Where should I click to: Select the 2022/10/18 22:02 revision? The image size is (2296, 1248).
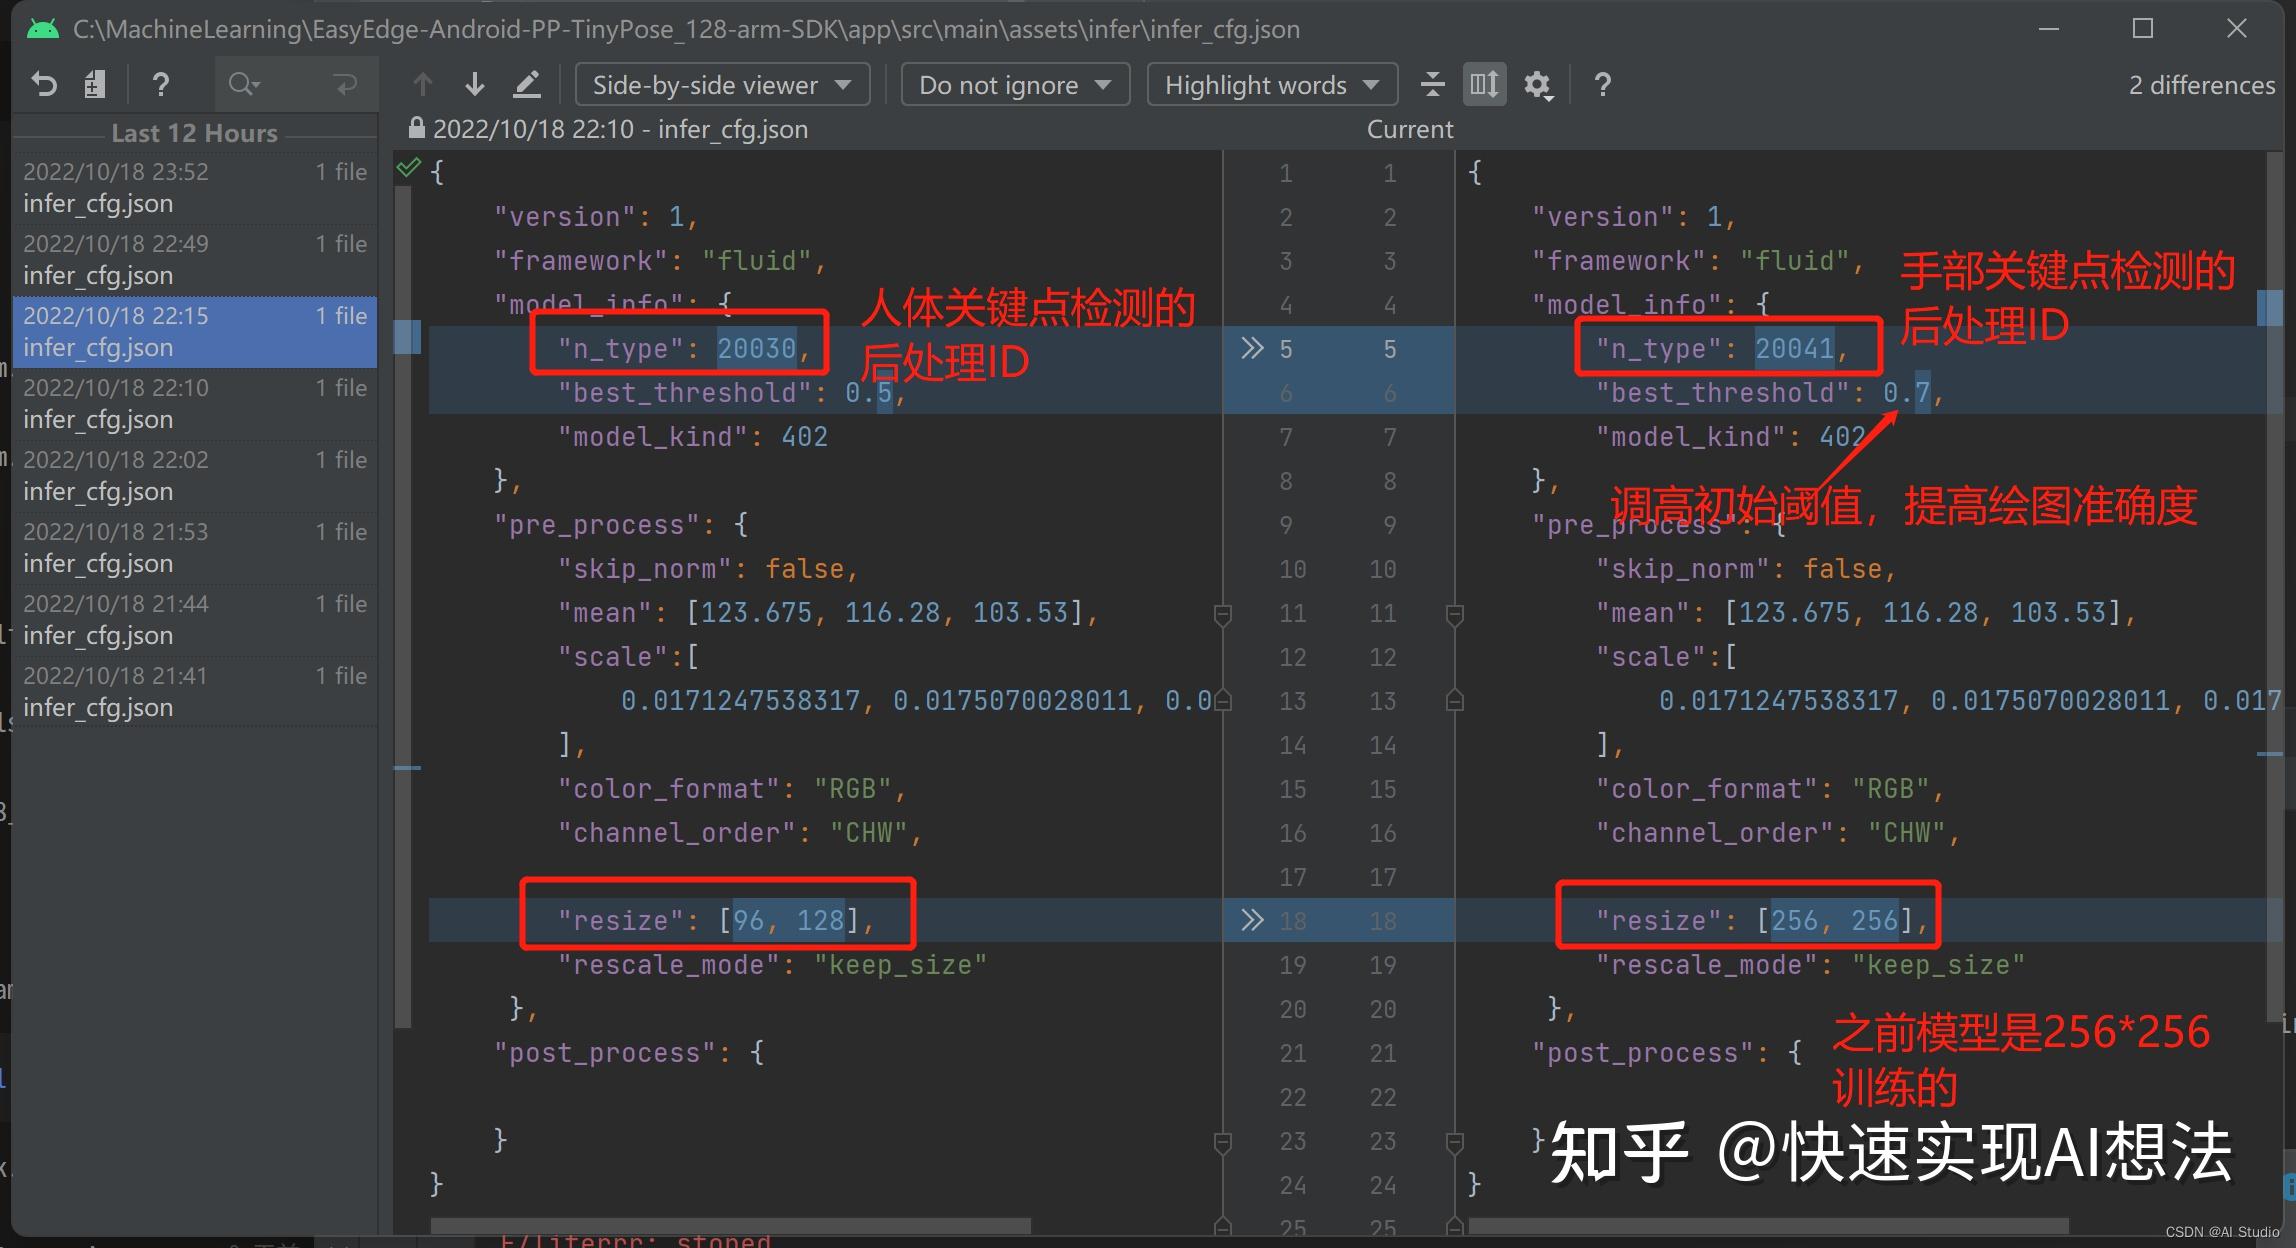(x=195, y=476)
